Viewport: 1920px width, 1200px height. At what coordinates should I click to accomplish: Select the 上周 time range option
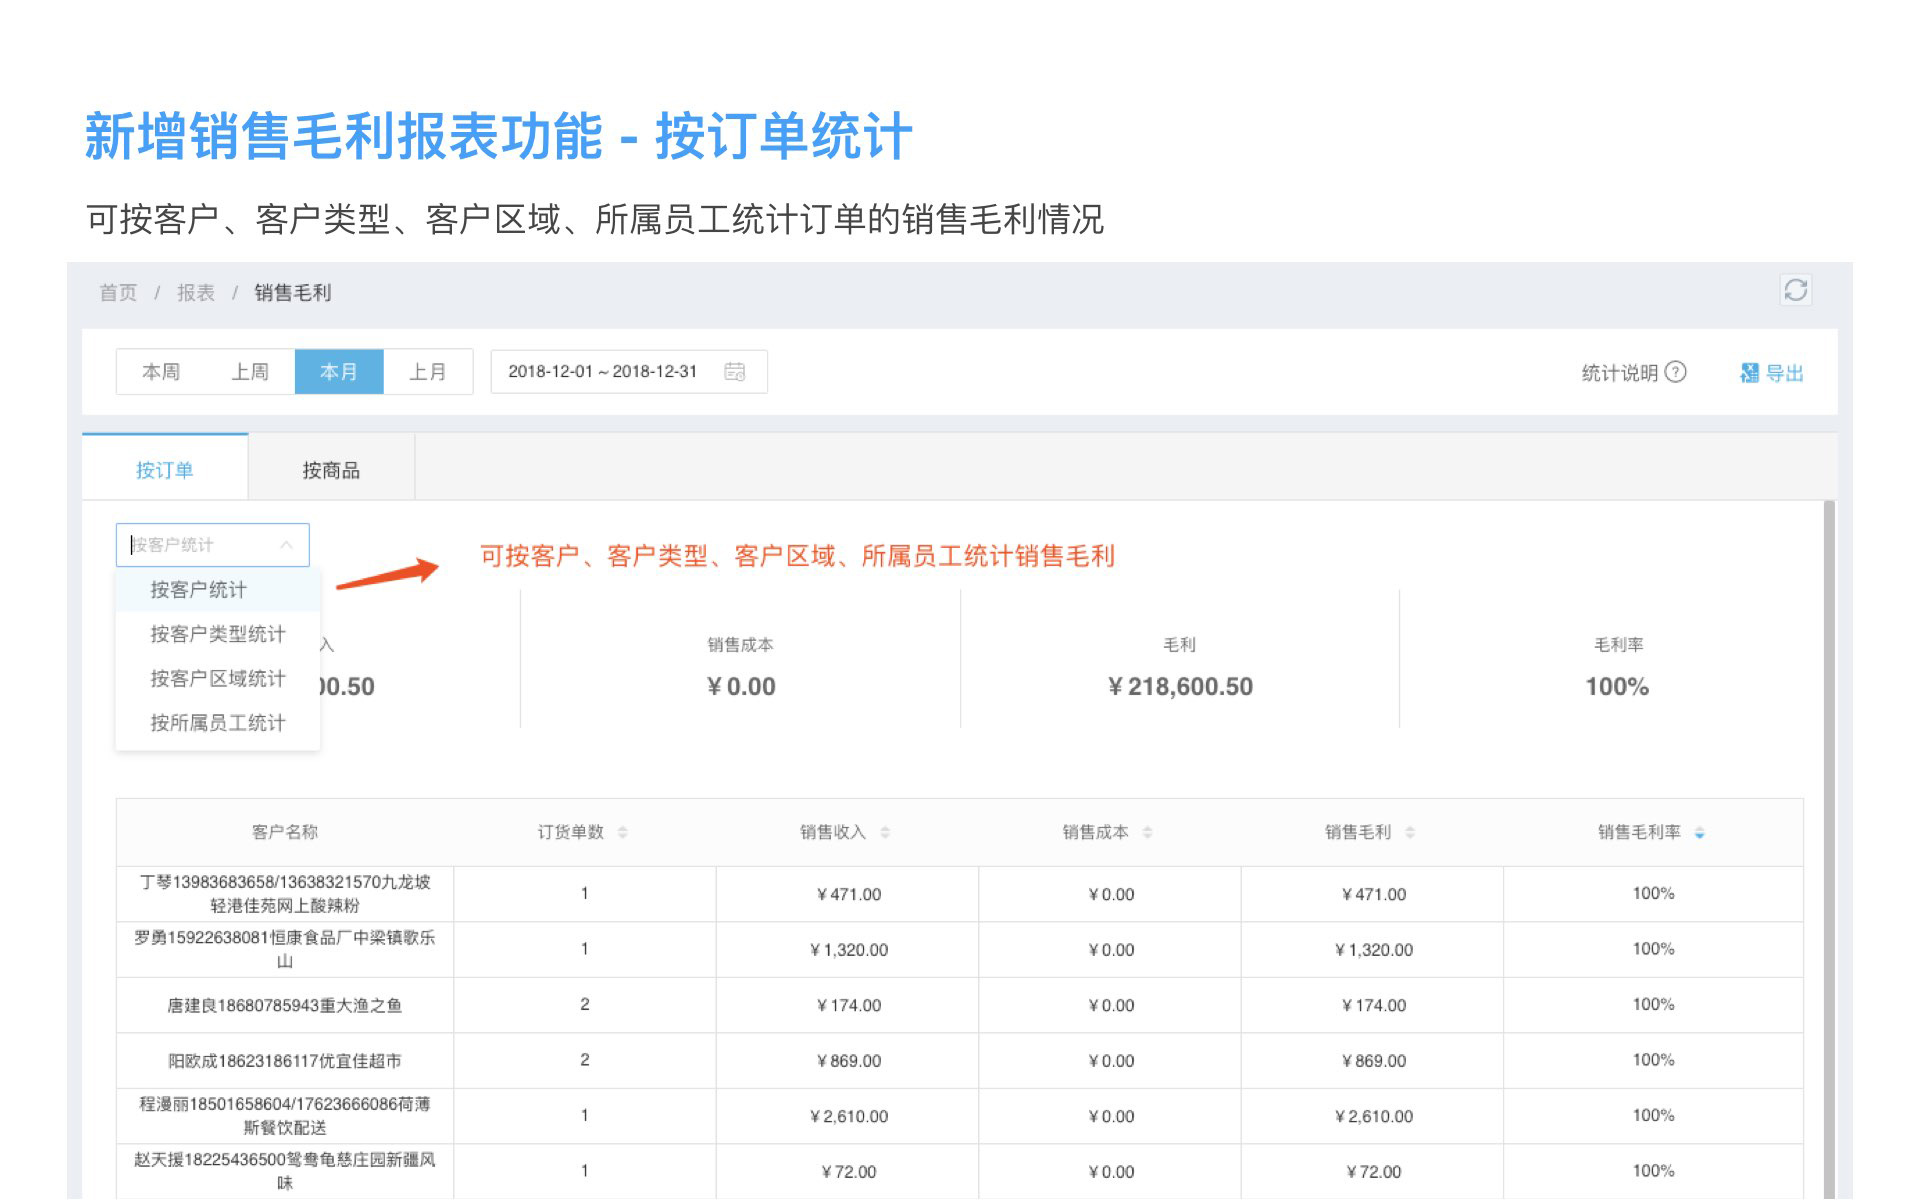pyautogui.click(x=249, y=372)
